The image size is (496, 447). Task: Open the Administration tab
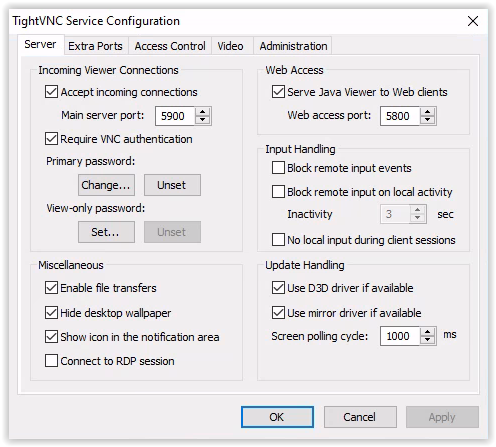(293, 46)
